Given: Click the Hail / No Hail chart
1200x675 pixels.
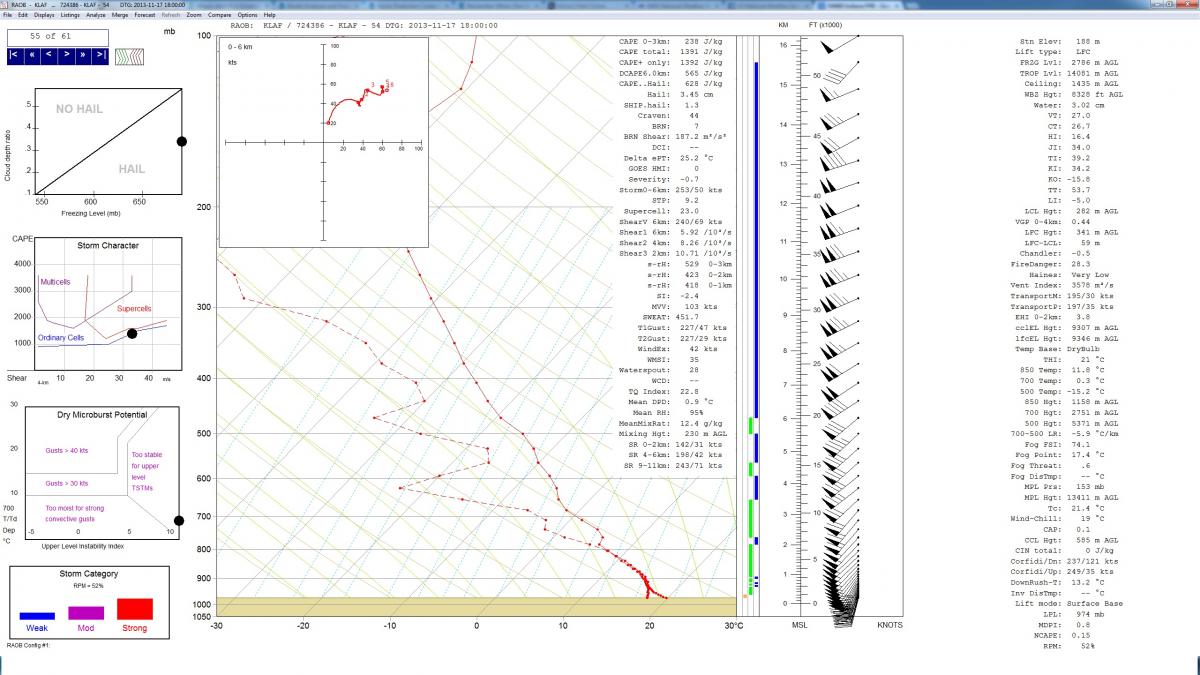Looking at the screenshot, I should 108,141.
